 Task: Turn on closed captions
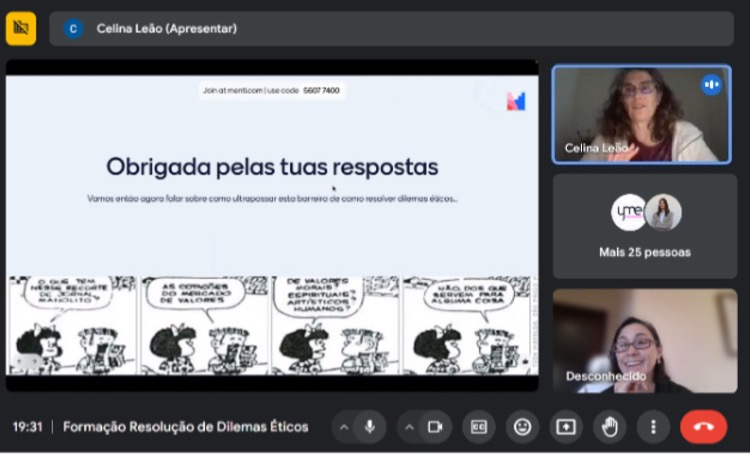(478, 426)
